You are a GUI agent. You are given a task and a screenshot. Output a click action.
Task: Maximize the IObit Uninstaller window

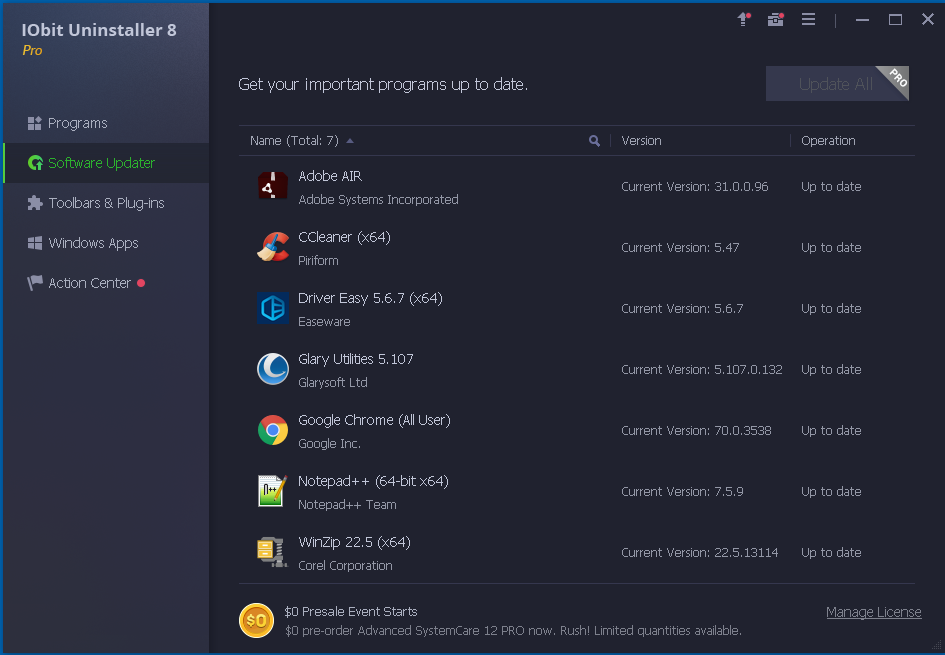(x=895, y=20)
